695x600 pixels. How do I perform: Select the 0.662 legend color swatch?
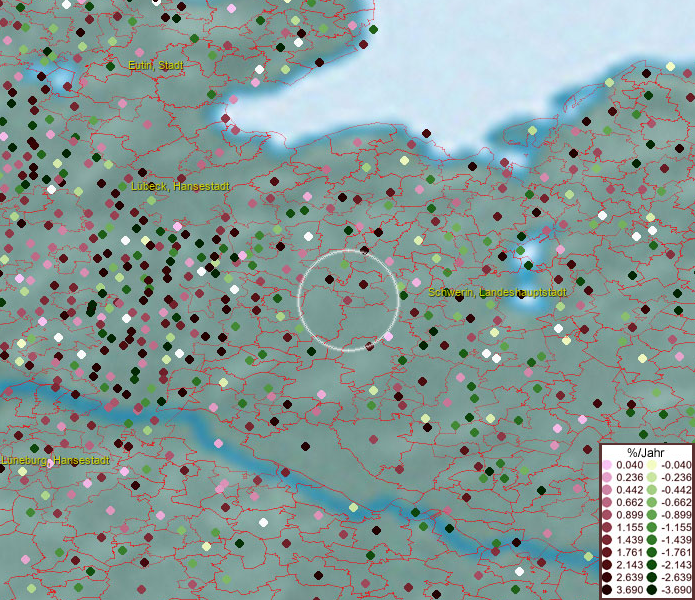click(x=607, y=503)
